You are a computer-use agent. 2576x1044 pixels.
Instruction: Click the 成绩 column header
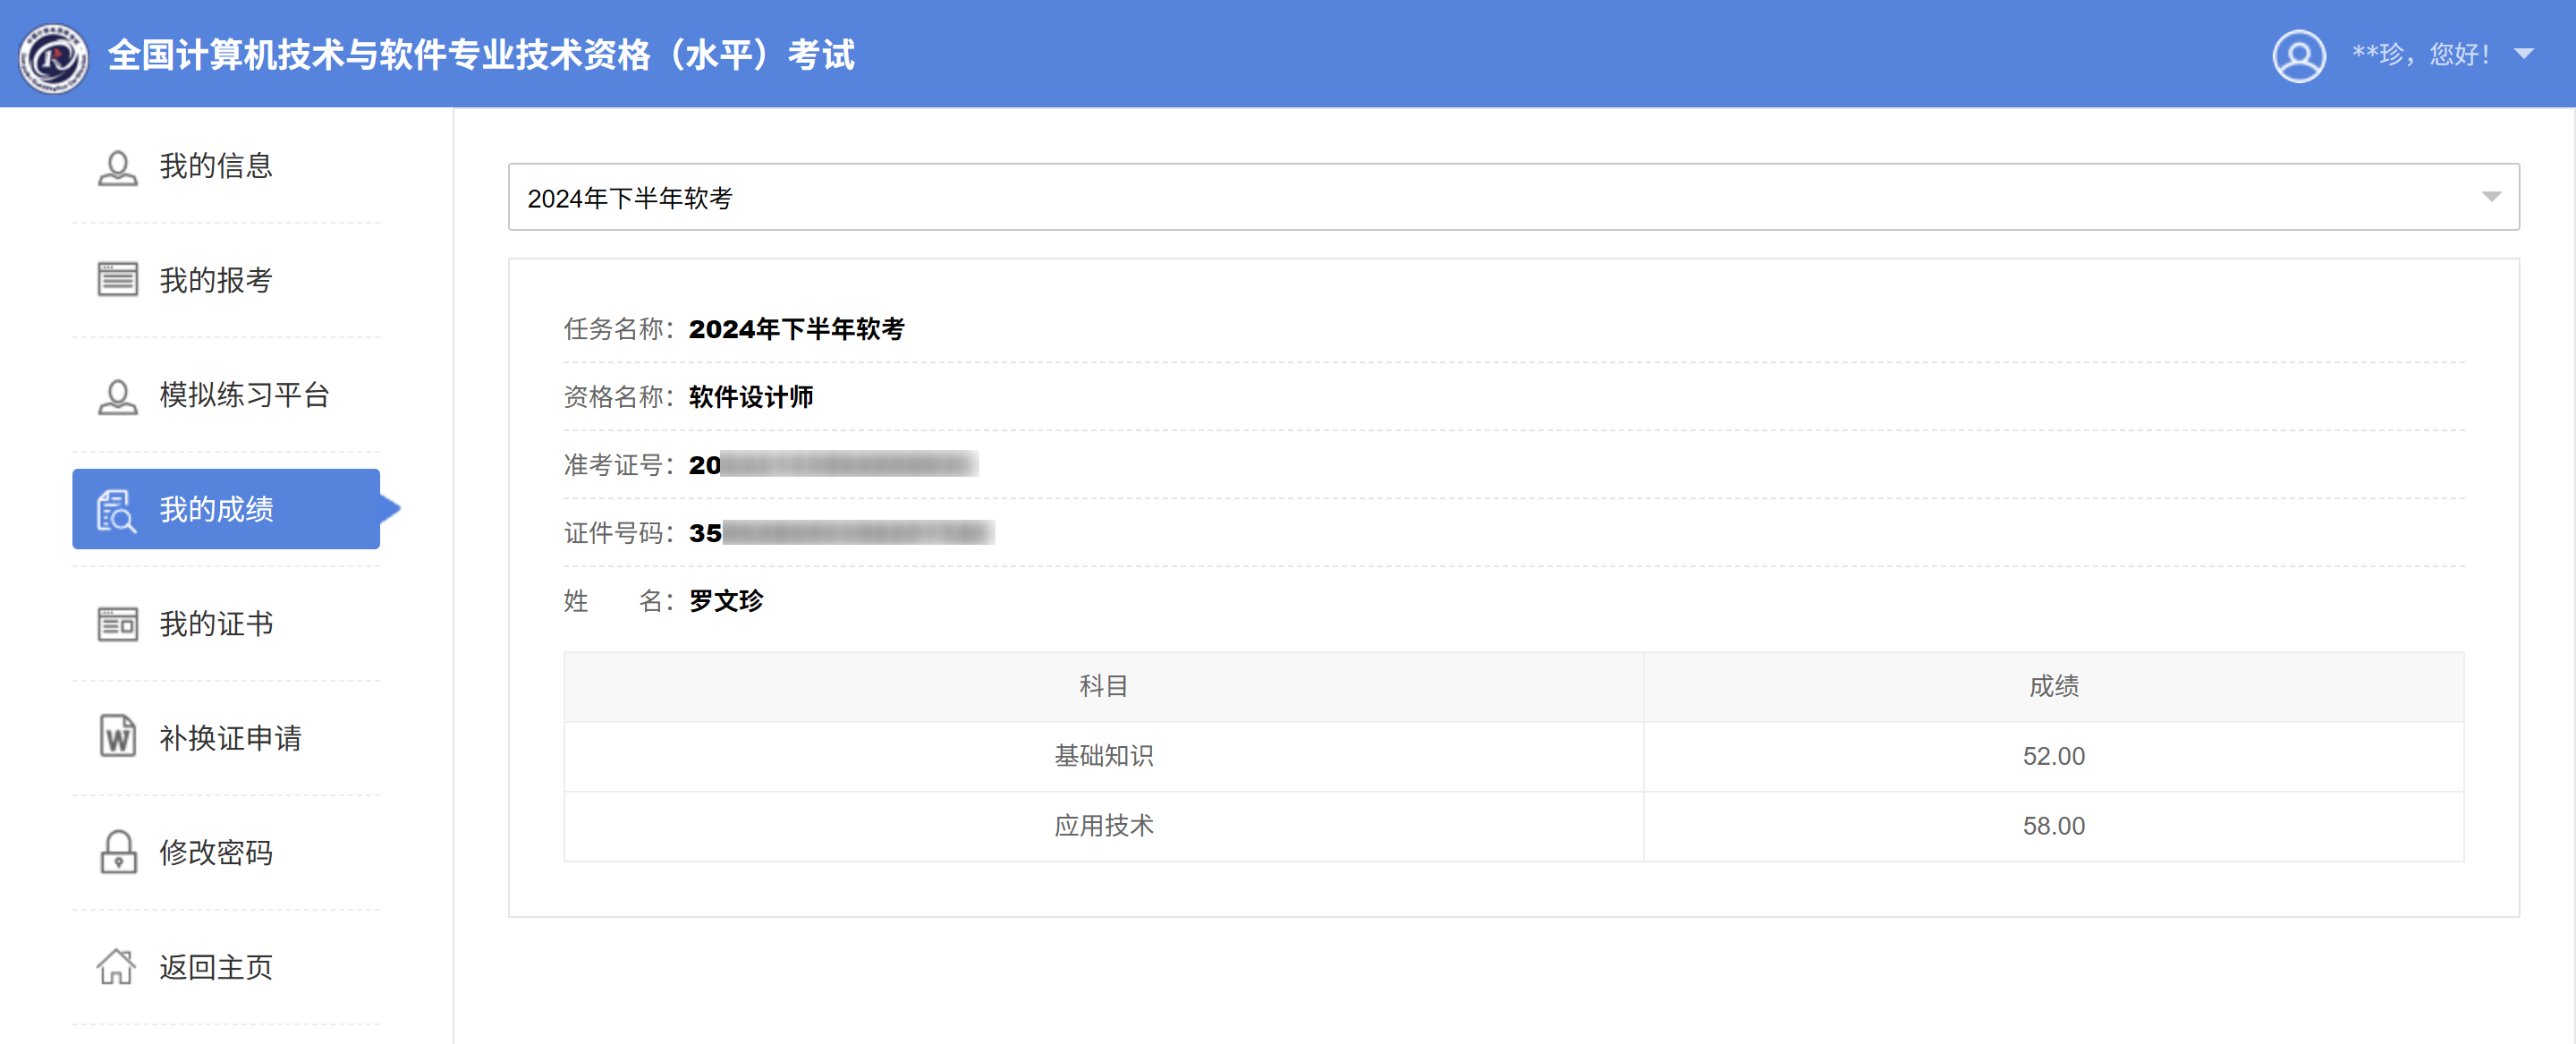click(2053, 686)
